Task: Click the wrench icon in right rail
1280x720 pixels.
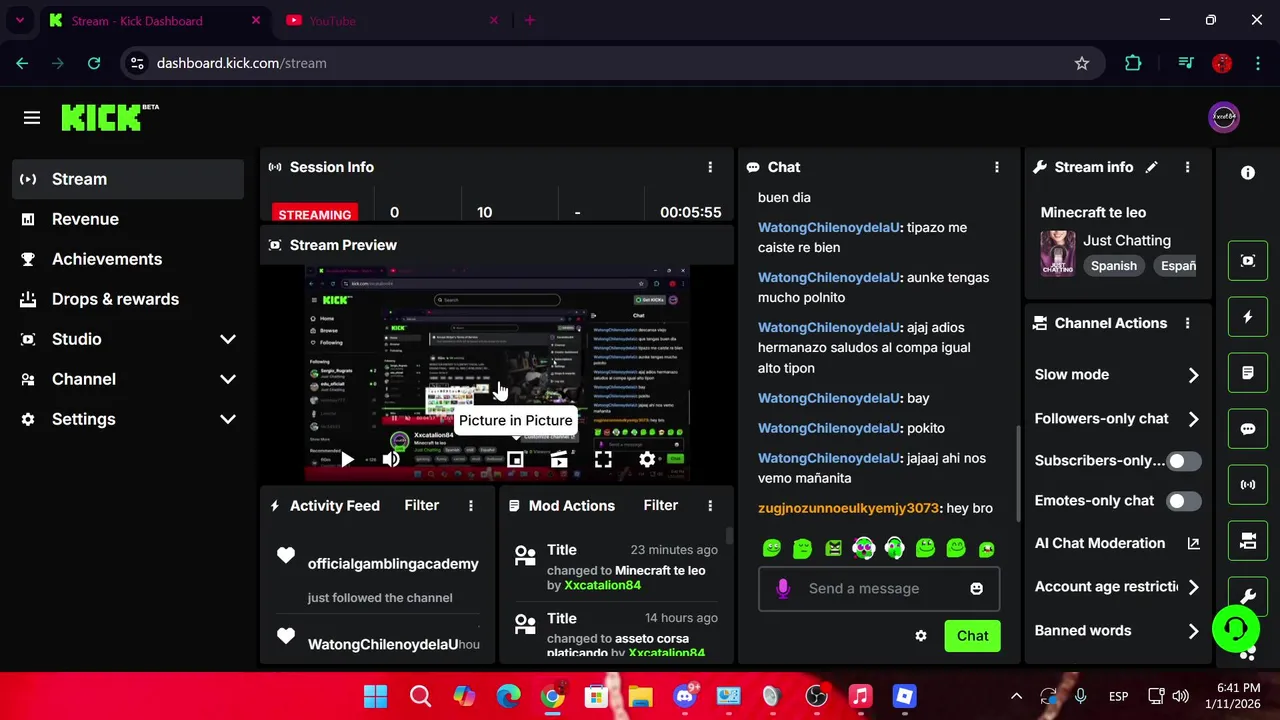Action: 1248,597
